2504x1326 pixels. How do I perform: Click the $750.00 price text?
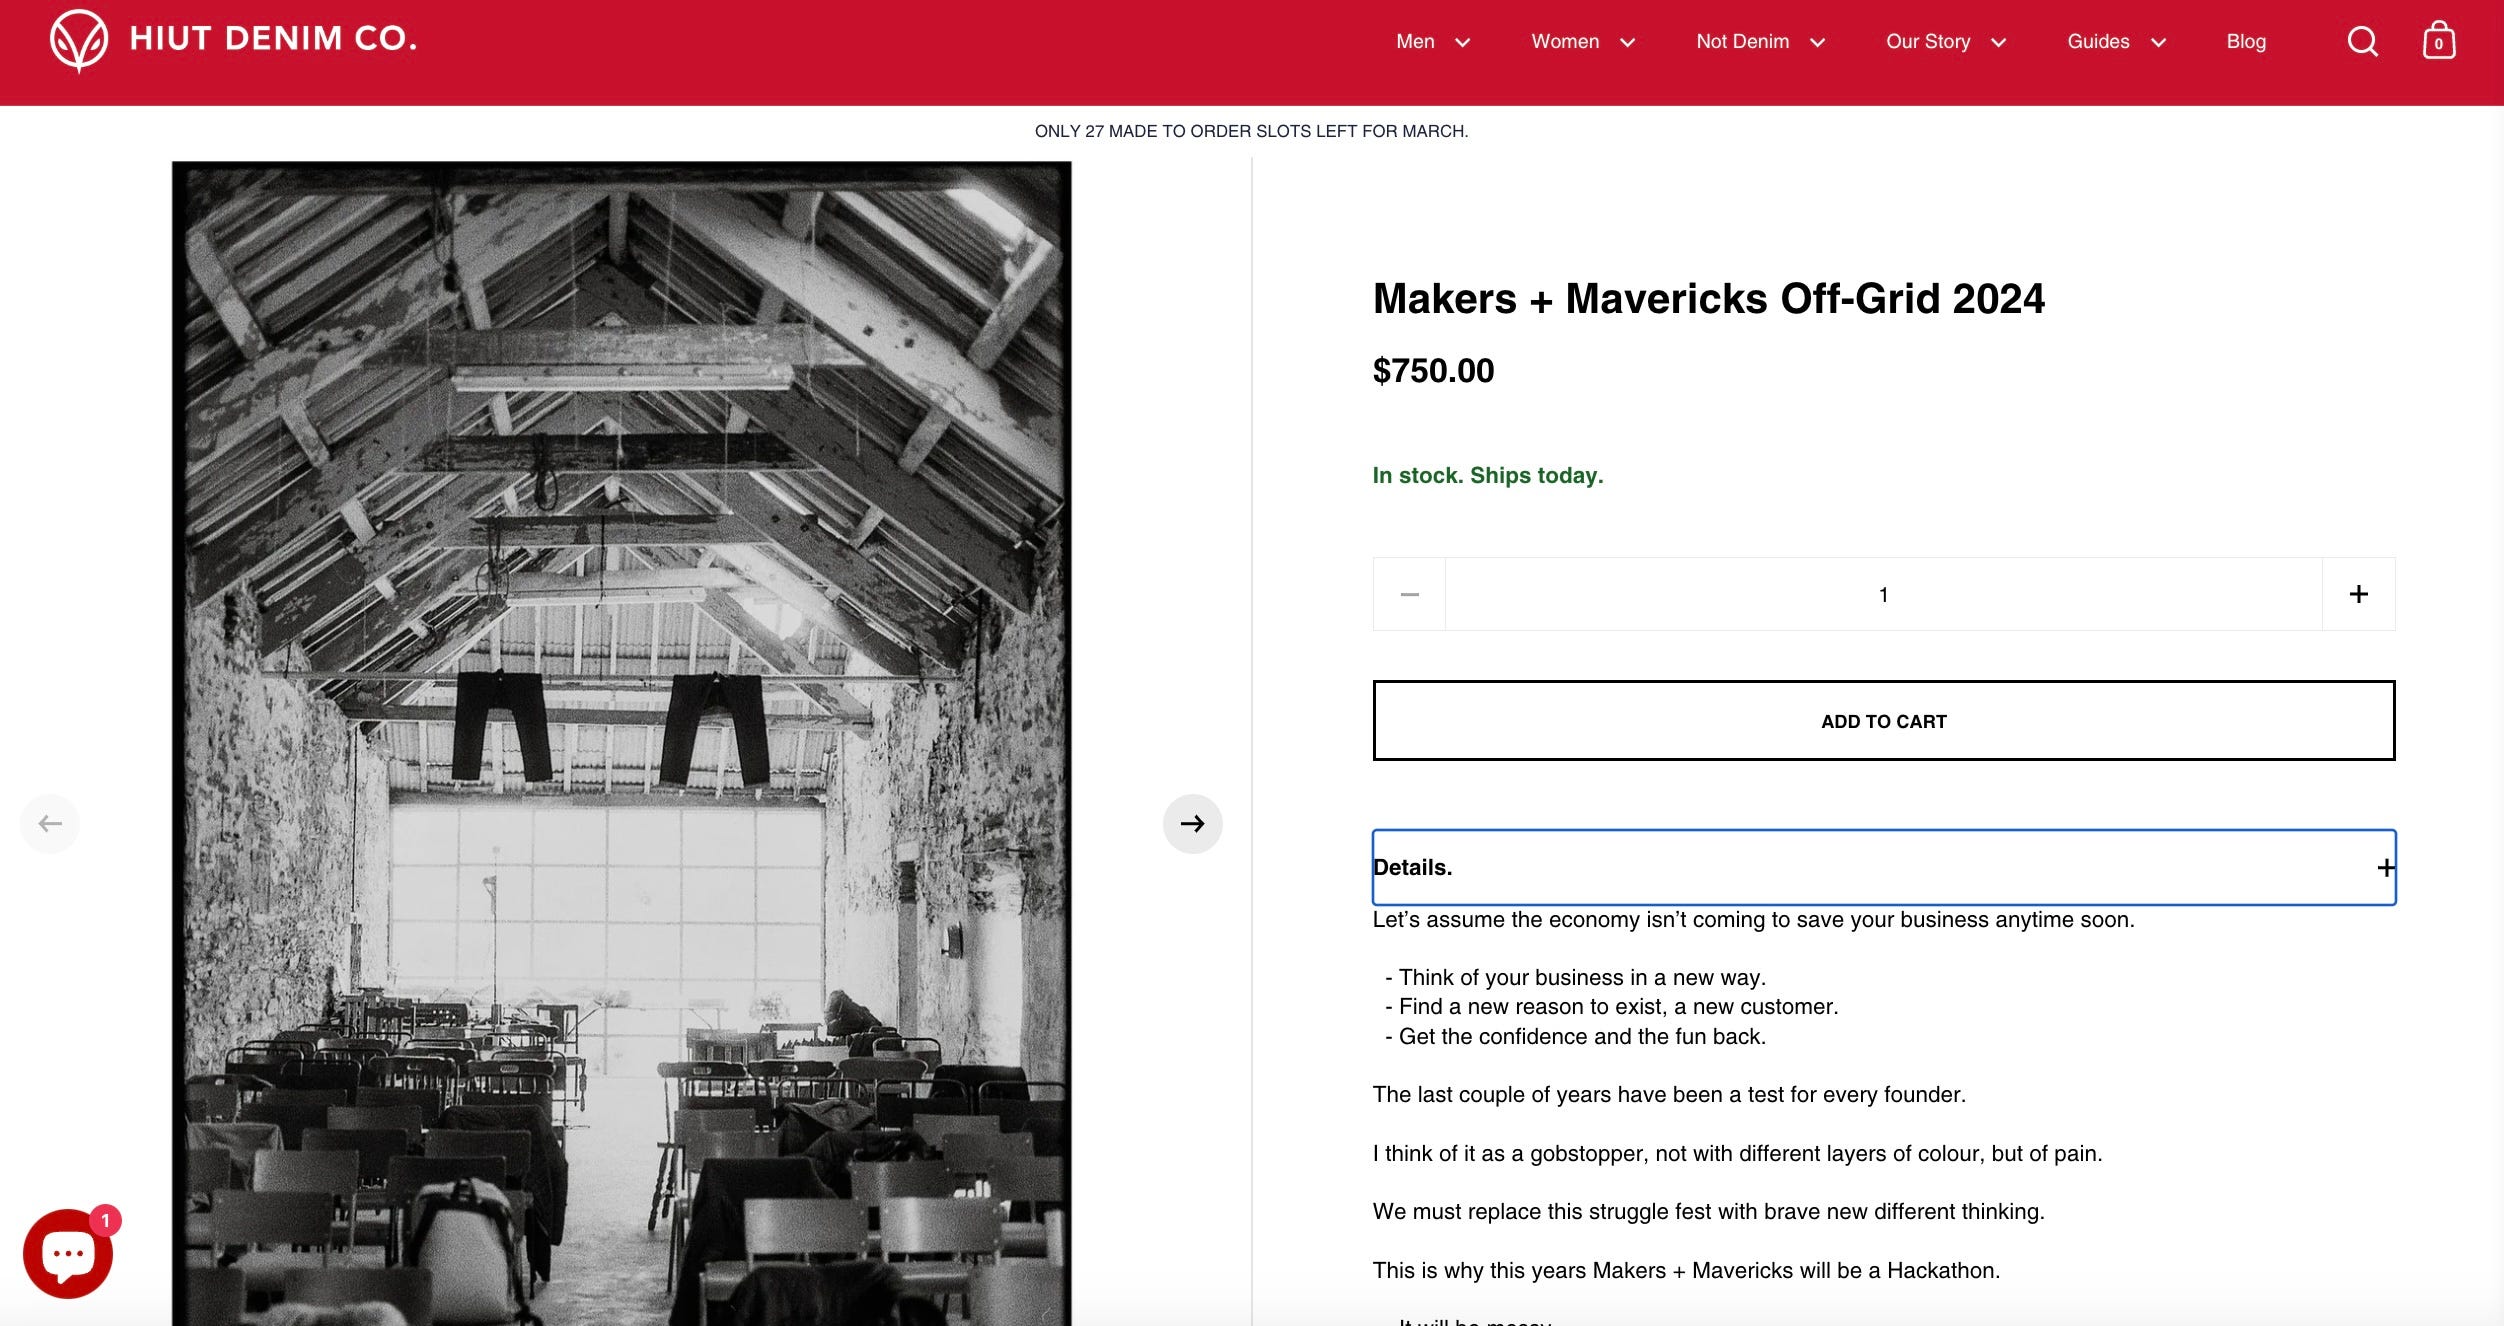pos(1433,371)
